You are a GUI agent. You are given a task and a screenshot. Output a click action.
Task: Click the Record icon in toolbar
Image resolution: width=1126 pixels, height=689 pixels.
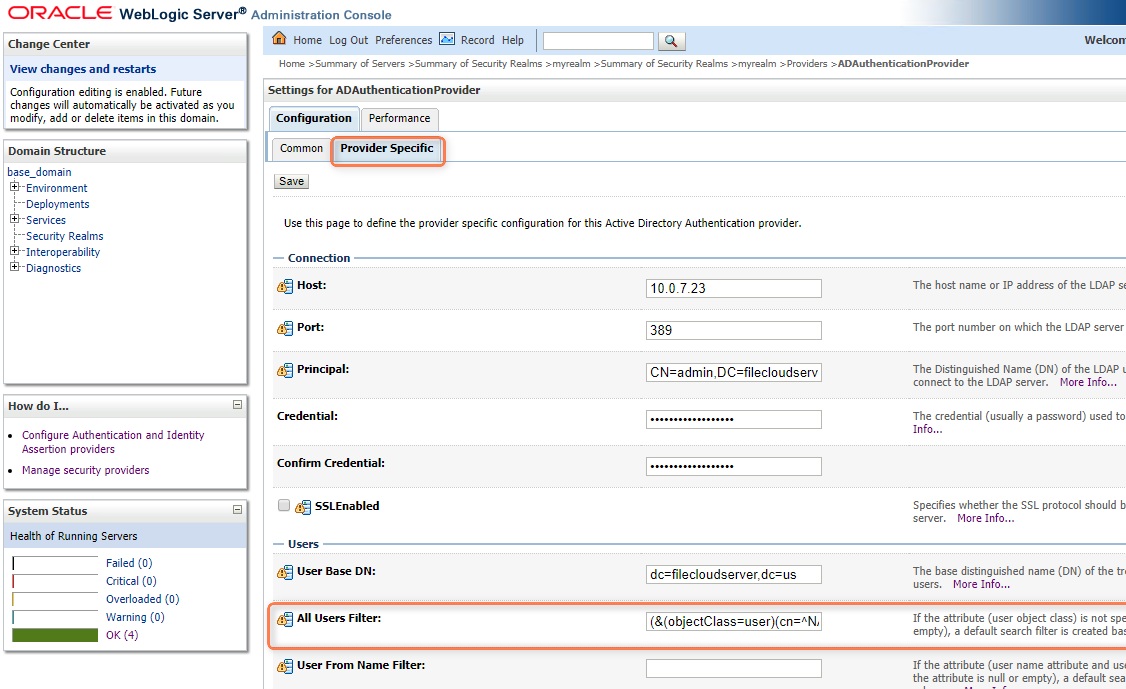tap(447, 40)
